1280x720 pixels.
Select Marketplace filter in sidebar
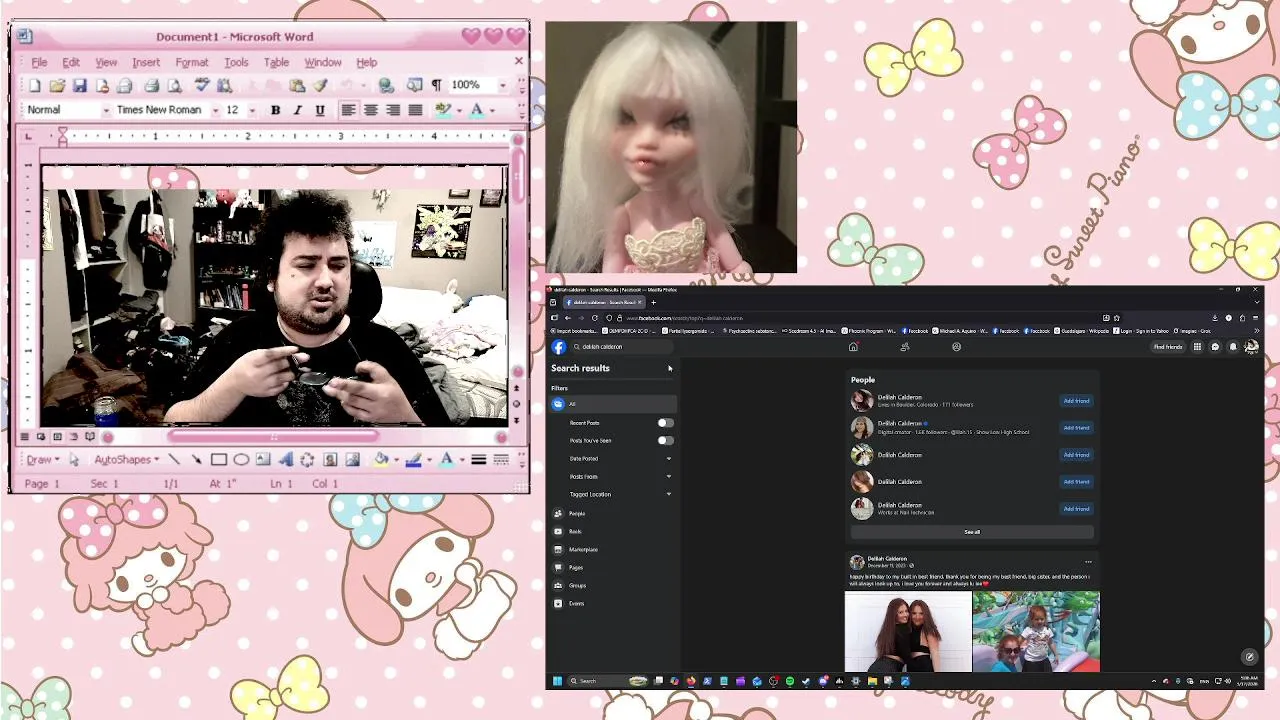point(612,549)
